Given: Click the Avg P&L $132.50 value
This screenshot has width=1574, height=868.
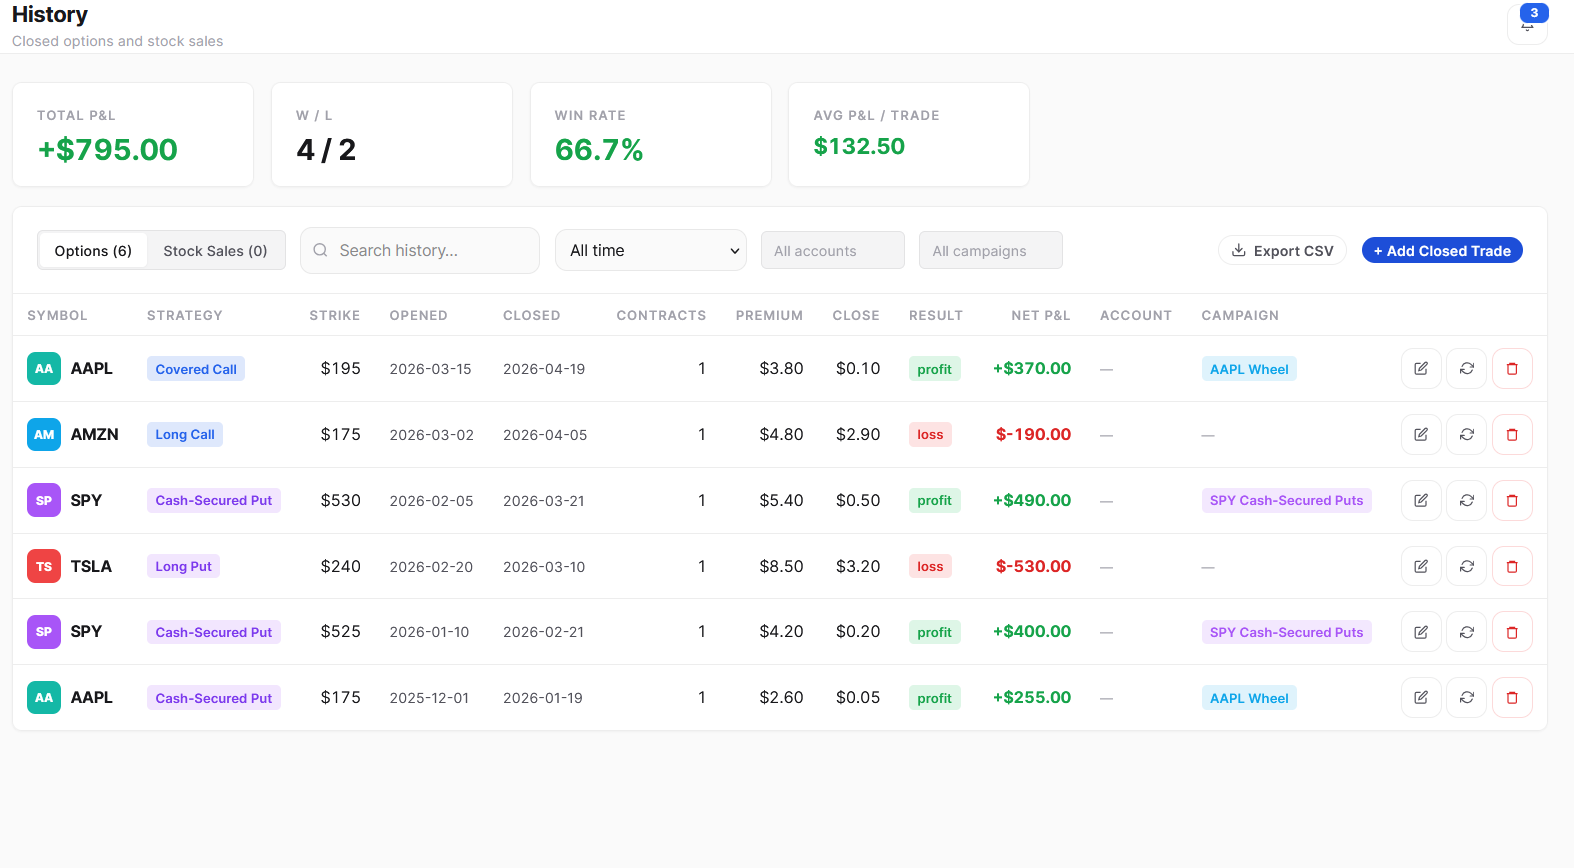Looking at the screenshot, I should click(859, 147).
